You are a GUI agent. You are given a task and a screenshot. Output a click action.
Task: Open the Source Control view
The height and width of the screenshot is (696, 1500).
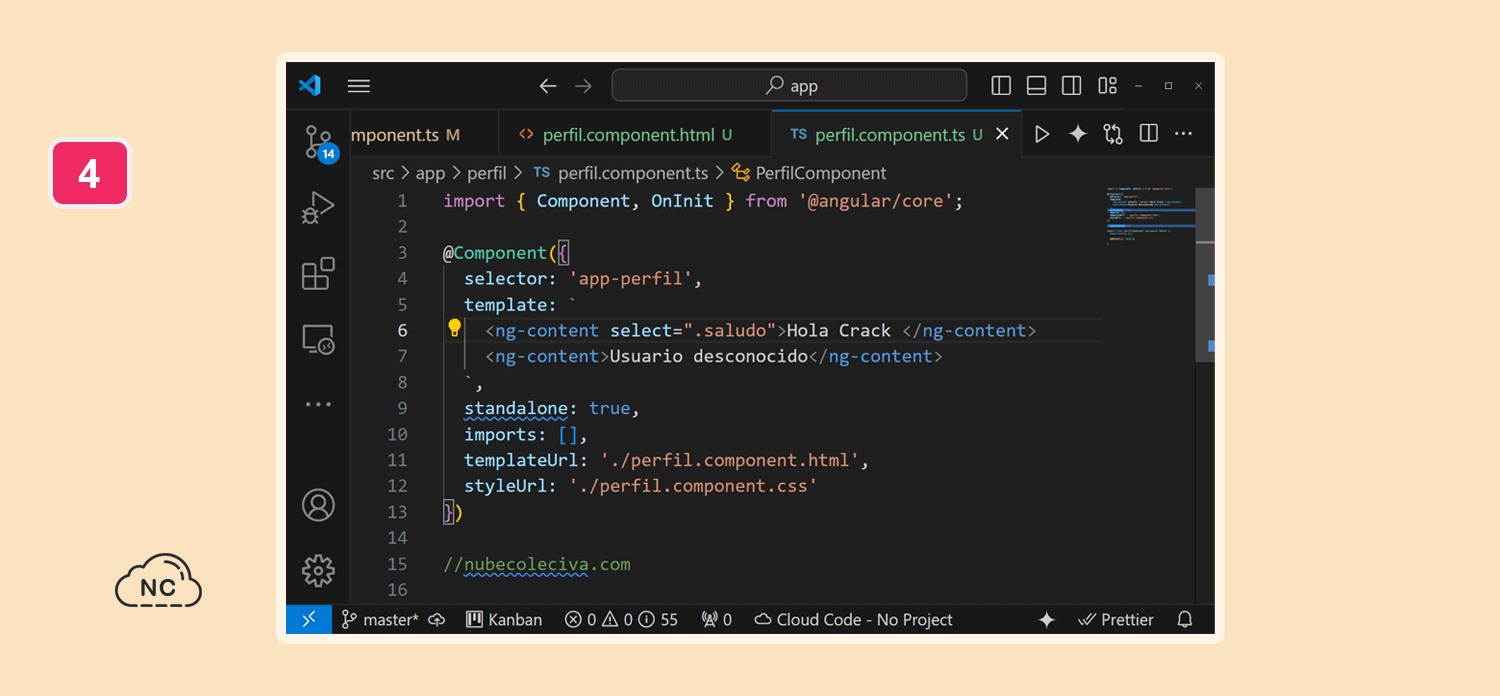coord(319,142)
